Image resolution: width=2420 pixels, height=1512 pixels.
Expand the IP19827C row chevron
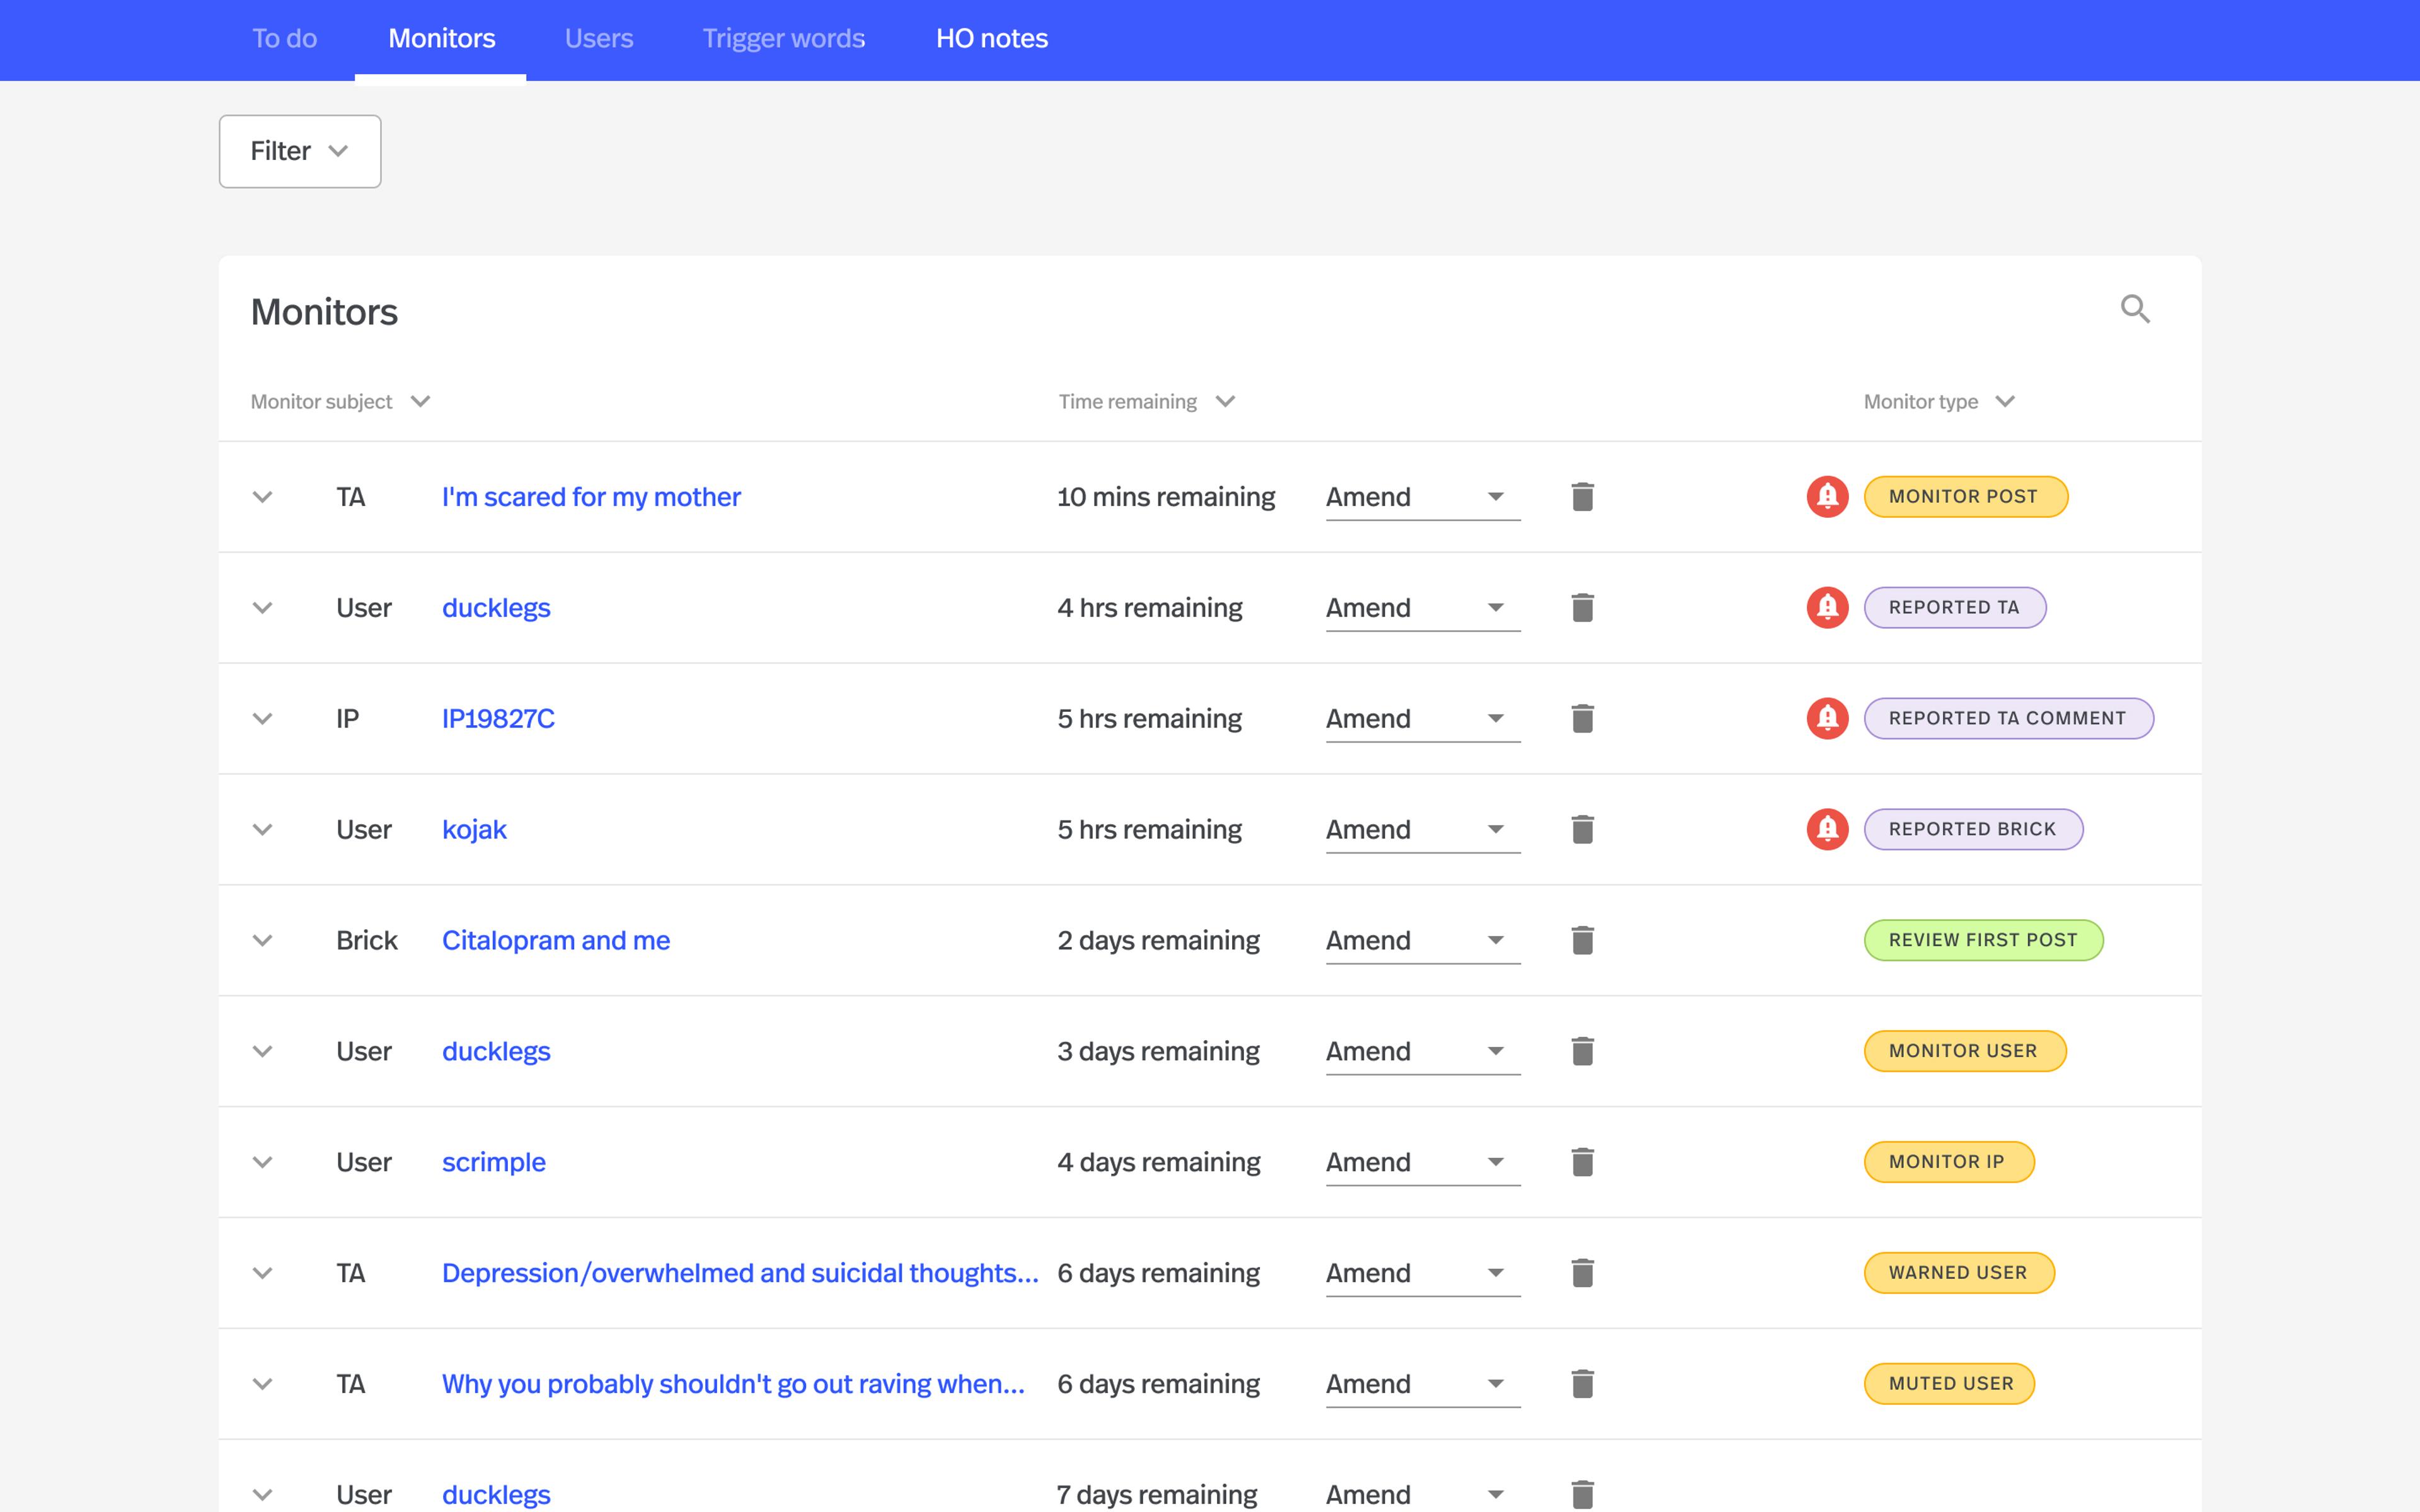coord(262,719)
